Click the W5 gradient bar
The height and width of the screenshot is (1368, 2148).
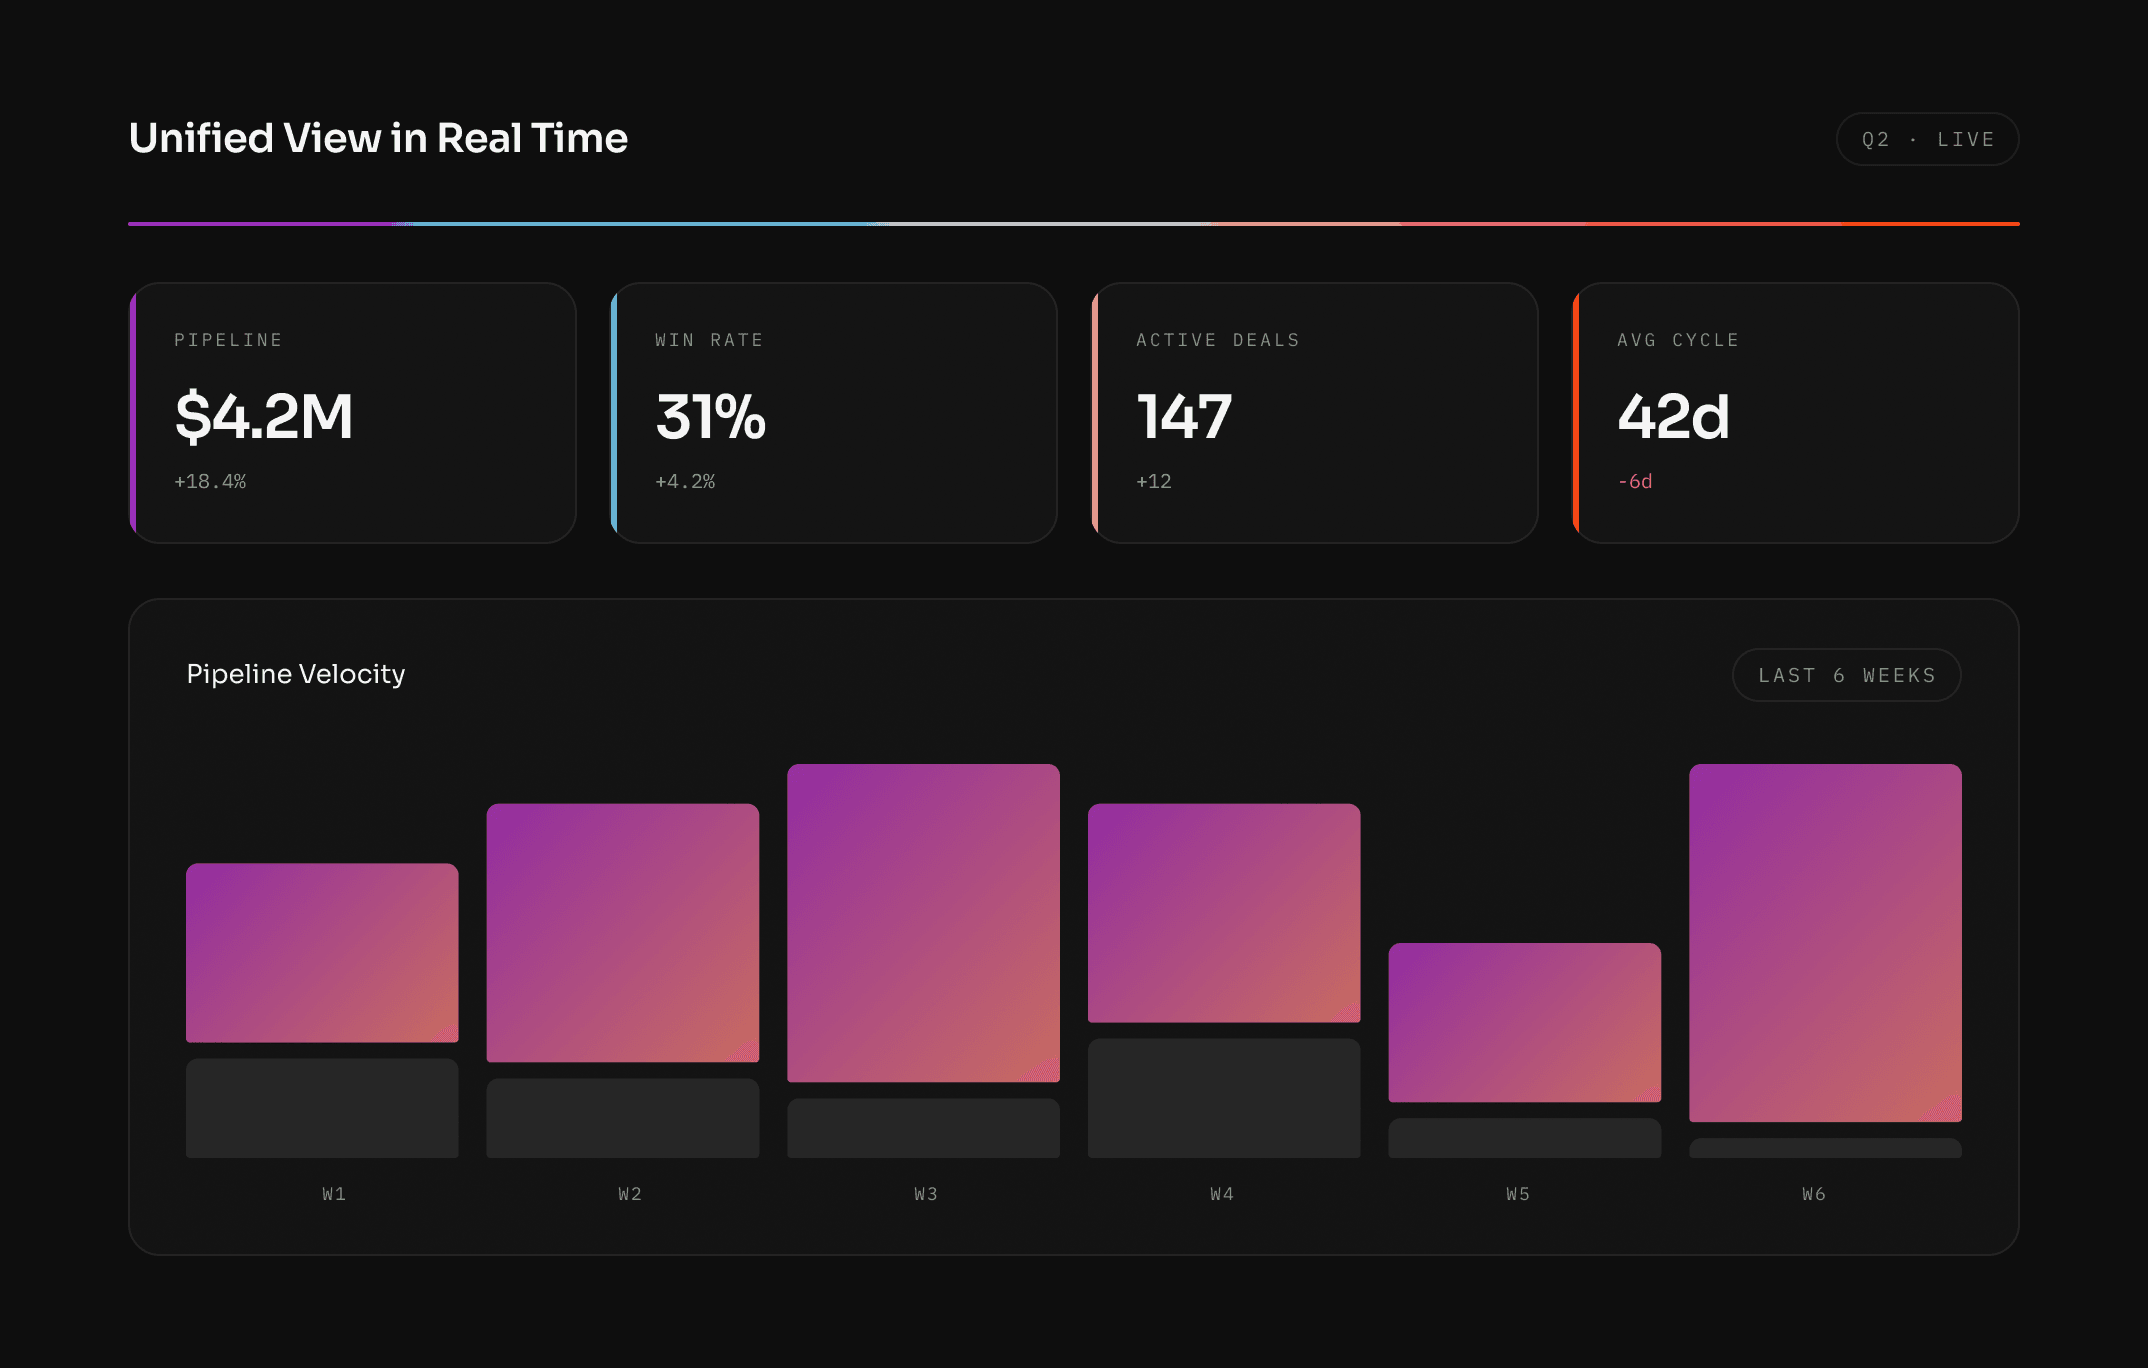pyautogui.click(x=1524, y=1022)
